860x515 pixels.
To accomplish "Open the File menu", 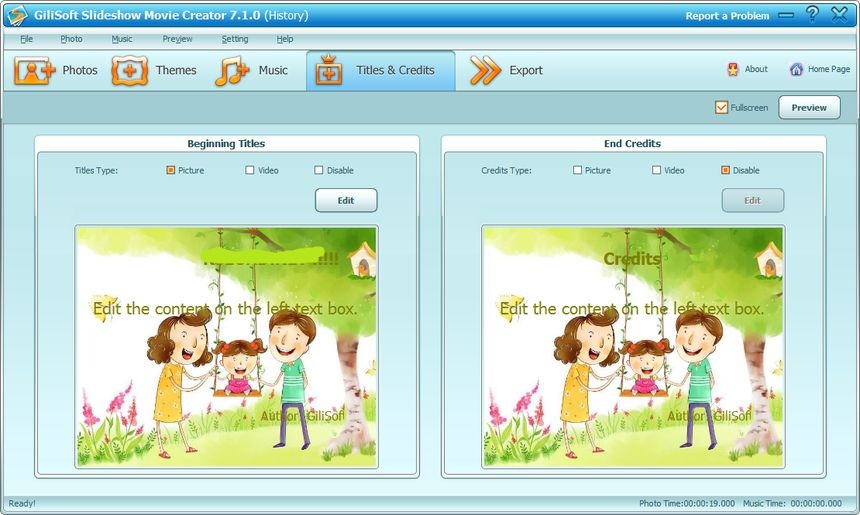I will click(x=26, y=39).
